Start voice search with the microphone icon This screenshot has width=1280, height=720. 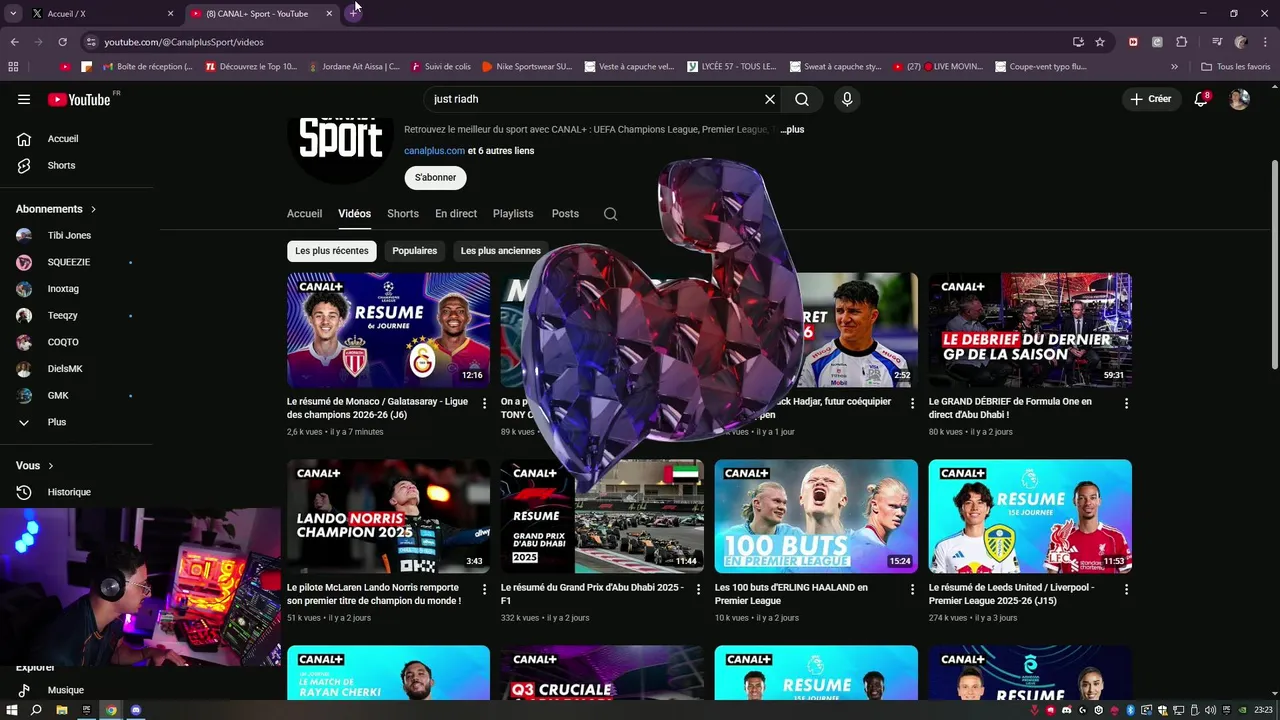847,99
